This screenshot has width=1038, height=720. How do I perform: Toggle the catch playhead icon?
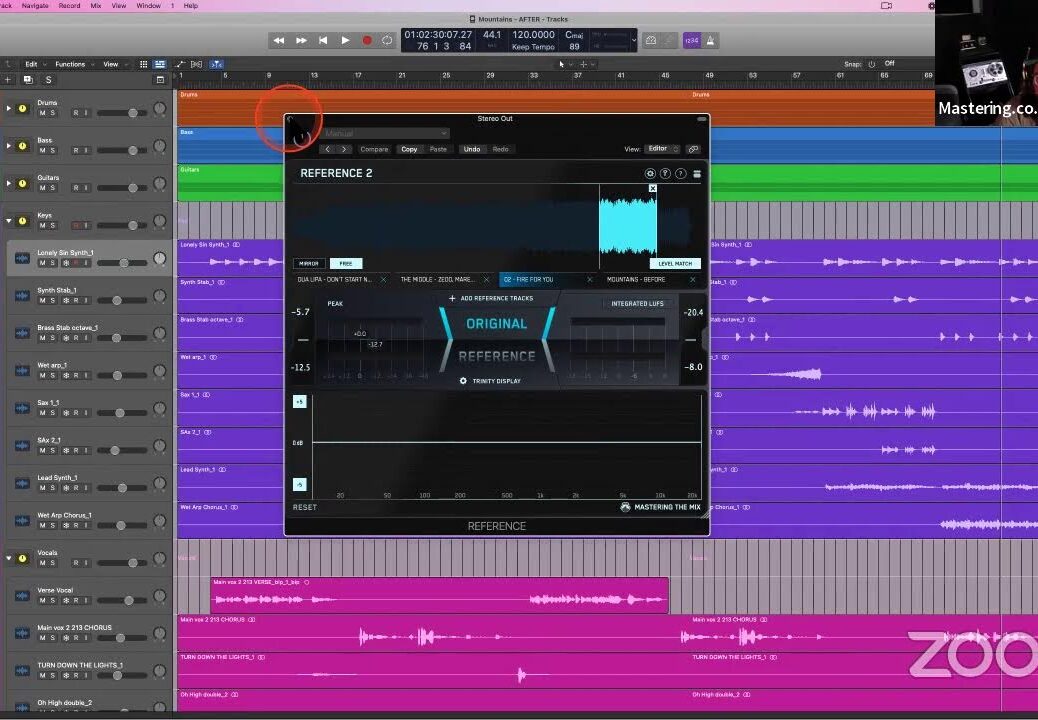pos(216,64)
